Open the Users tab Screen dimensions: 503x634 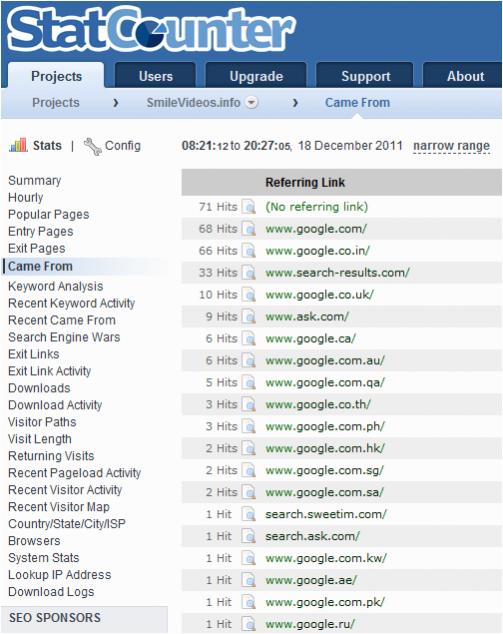click(x=156, y=76)
